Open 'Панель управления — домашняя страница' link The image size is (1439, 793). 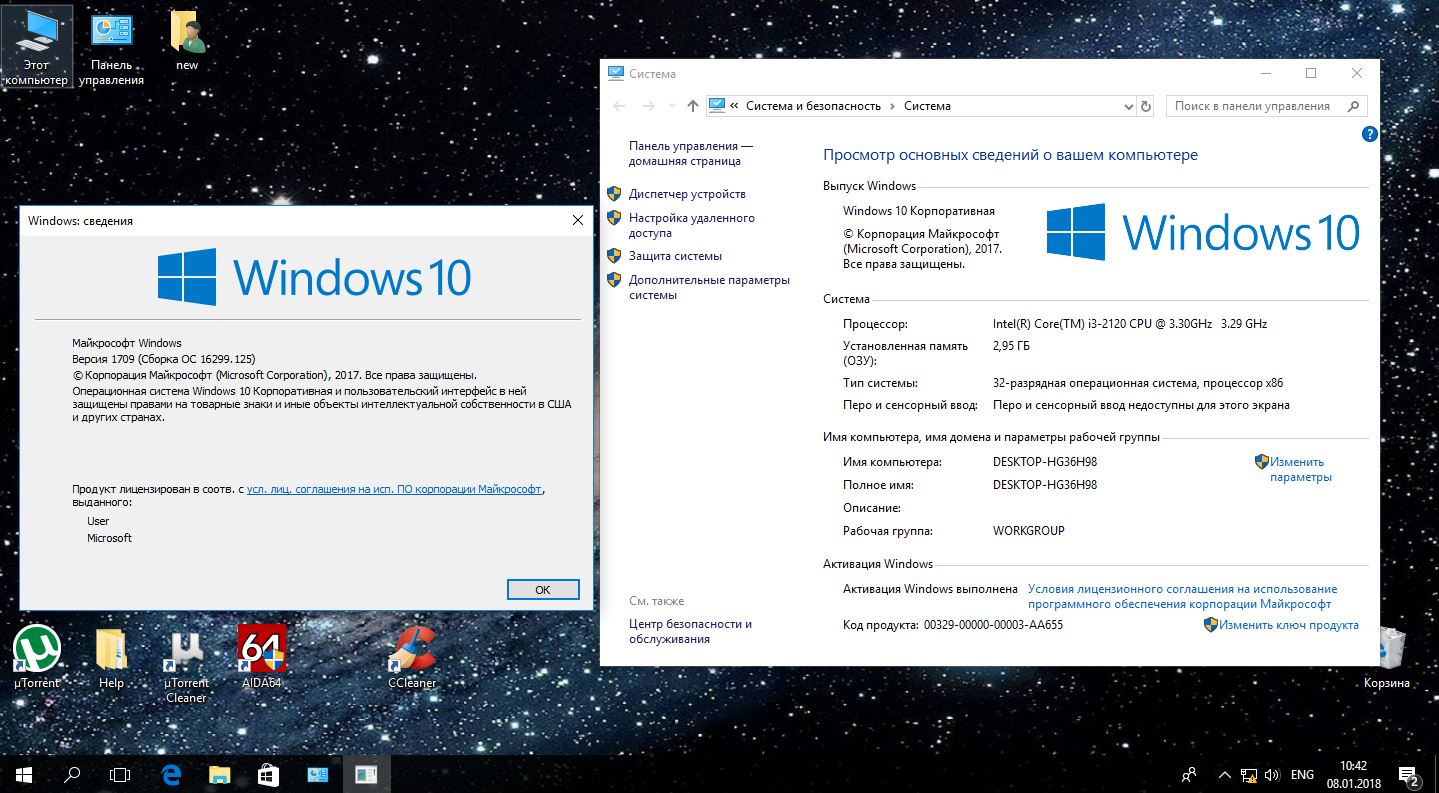[x=691, y=153]
